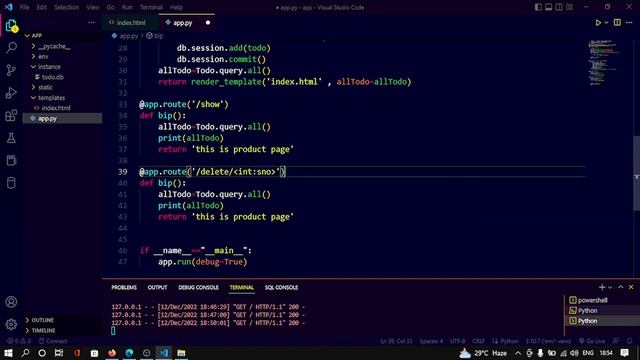
Task: Toggle secondary side bar layout icon
Action: [x=559, y=7]
